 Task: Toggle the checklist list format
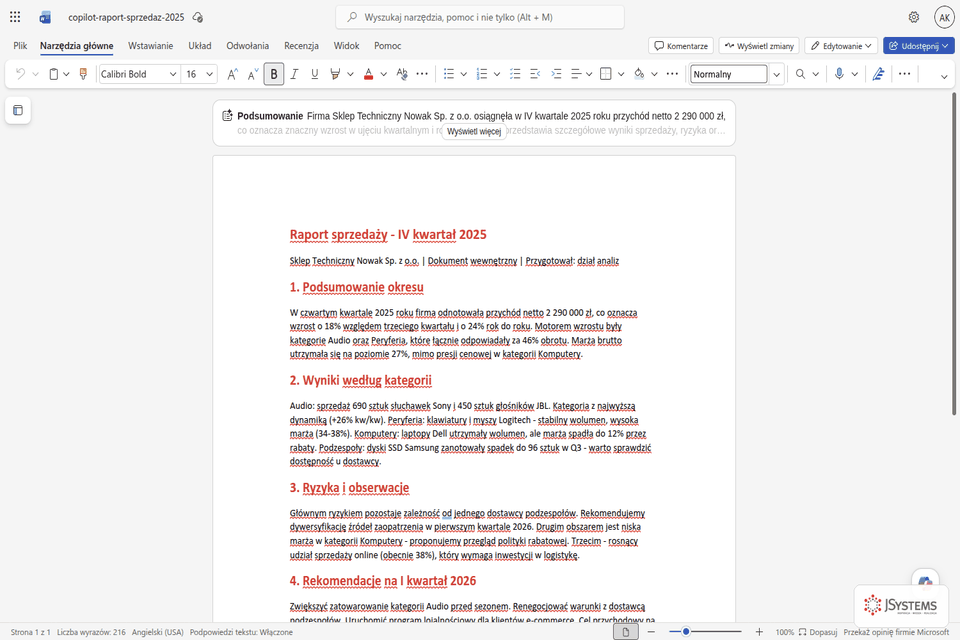(x=515, y=74)
